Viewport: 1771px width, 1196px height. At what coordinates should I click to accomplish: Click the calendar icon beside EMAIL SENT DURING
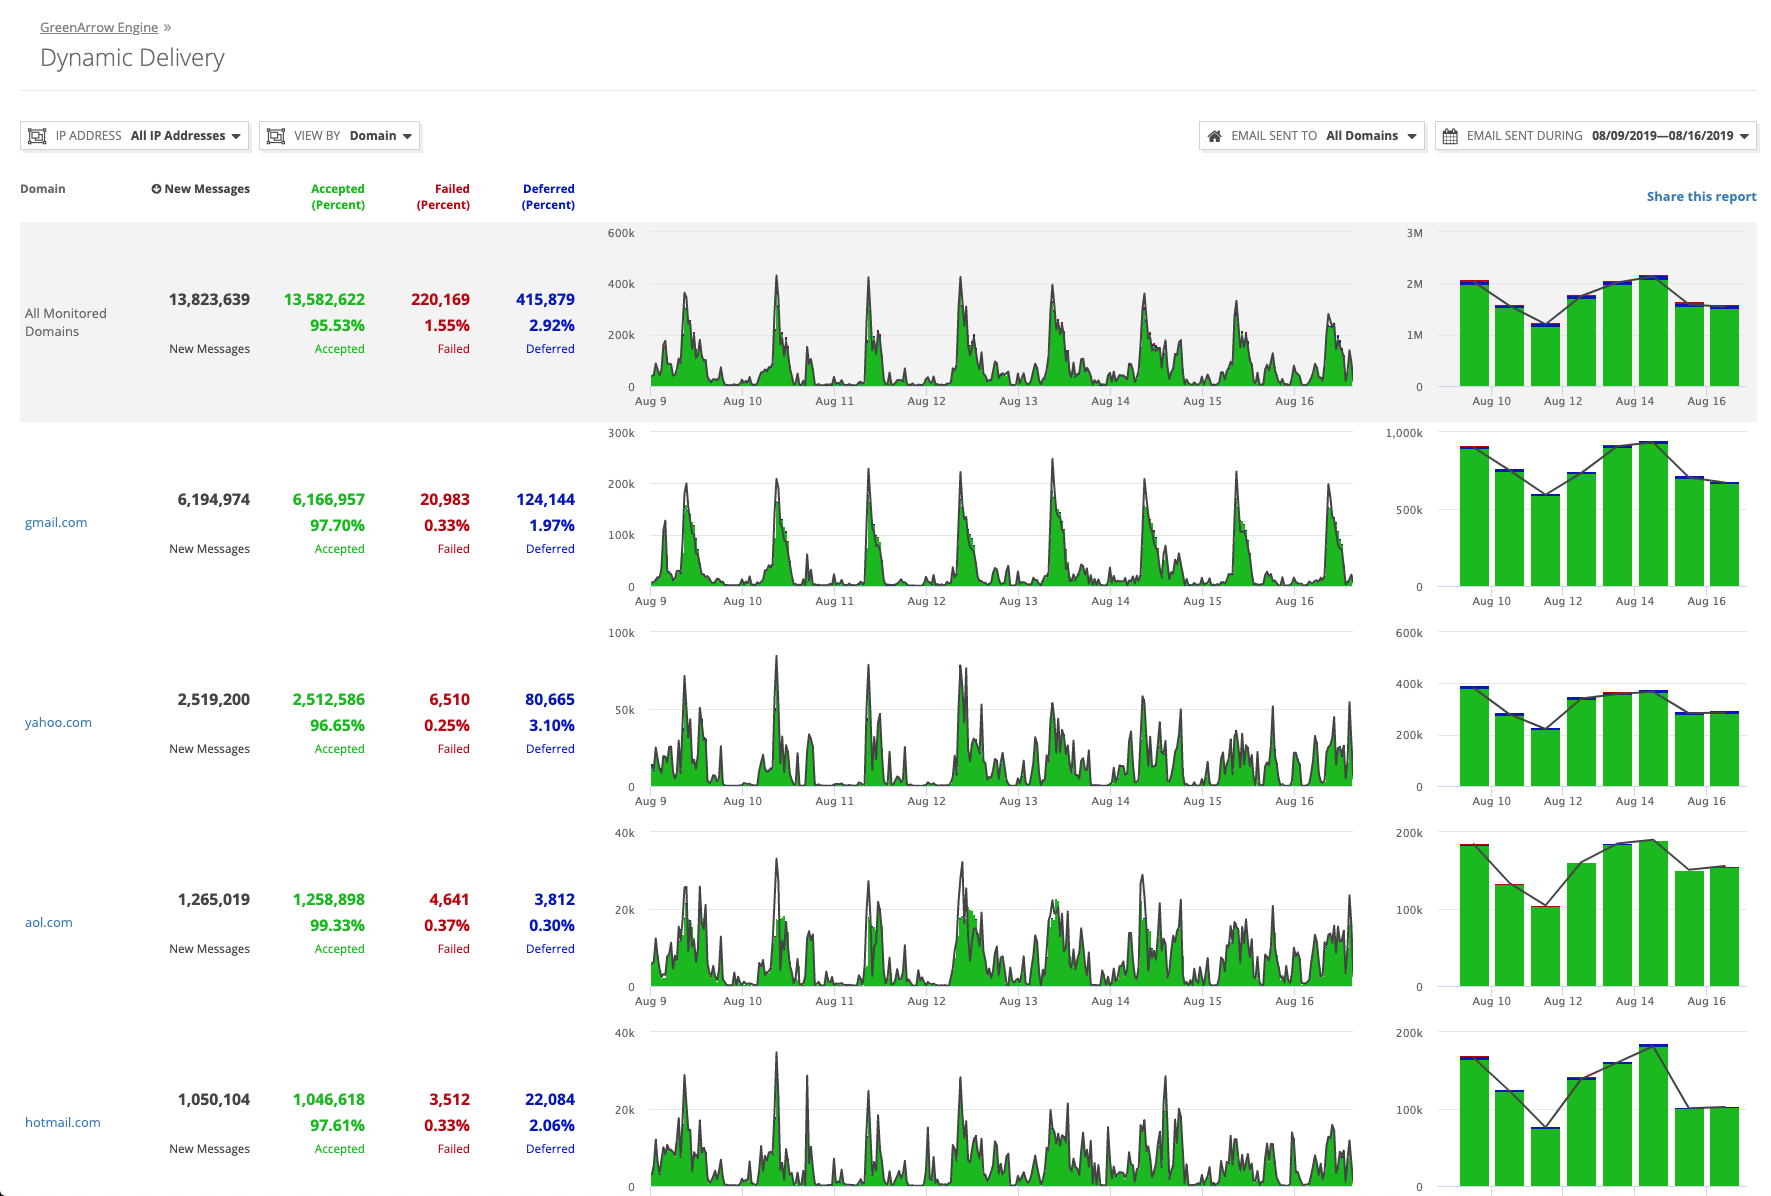click(1451, 135)
